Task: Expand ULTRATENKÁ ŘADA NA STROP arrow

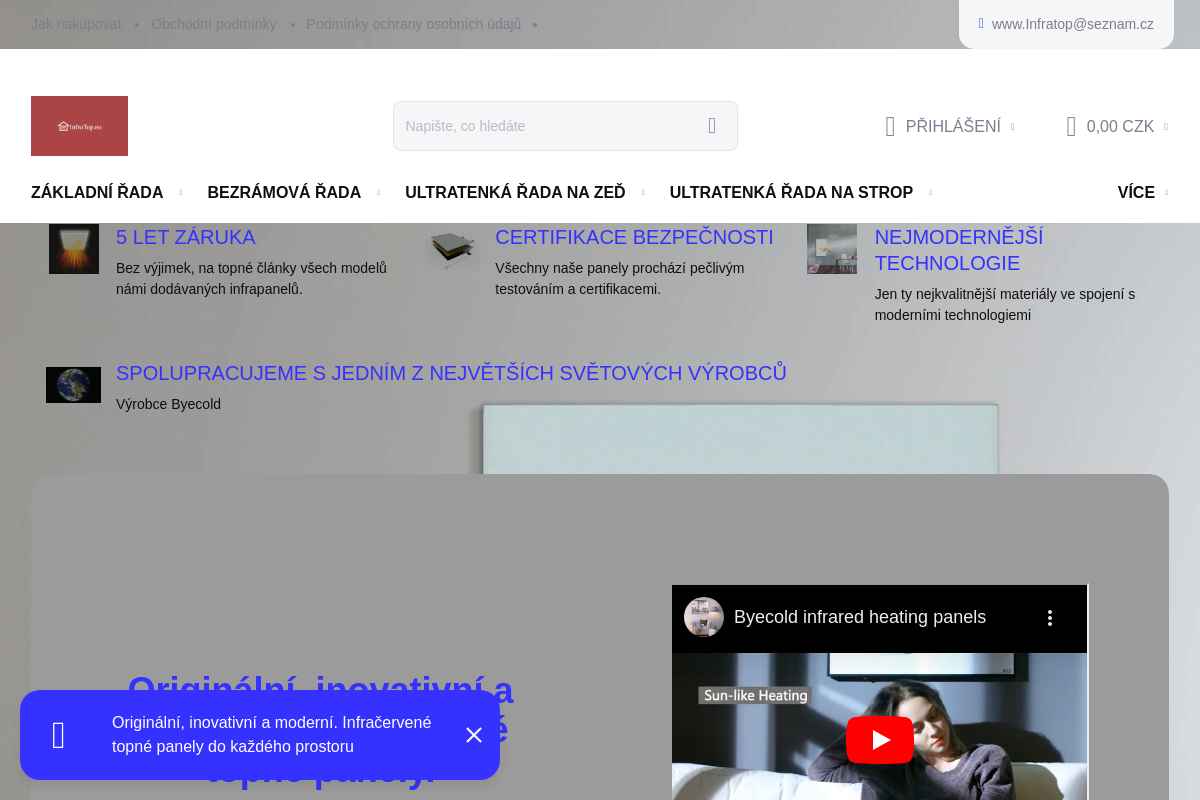Action: coord(930,192)
